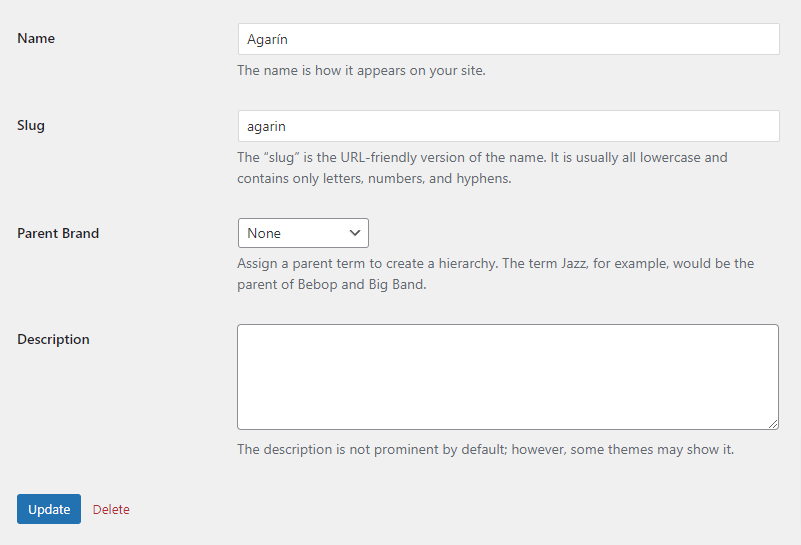
Task: Click the Description field label
Action: (53, 339)
